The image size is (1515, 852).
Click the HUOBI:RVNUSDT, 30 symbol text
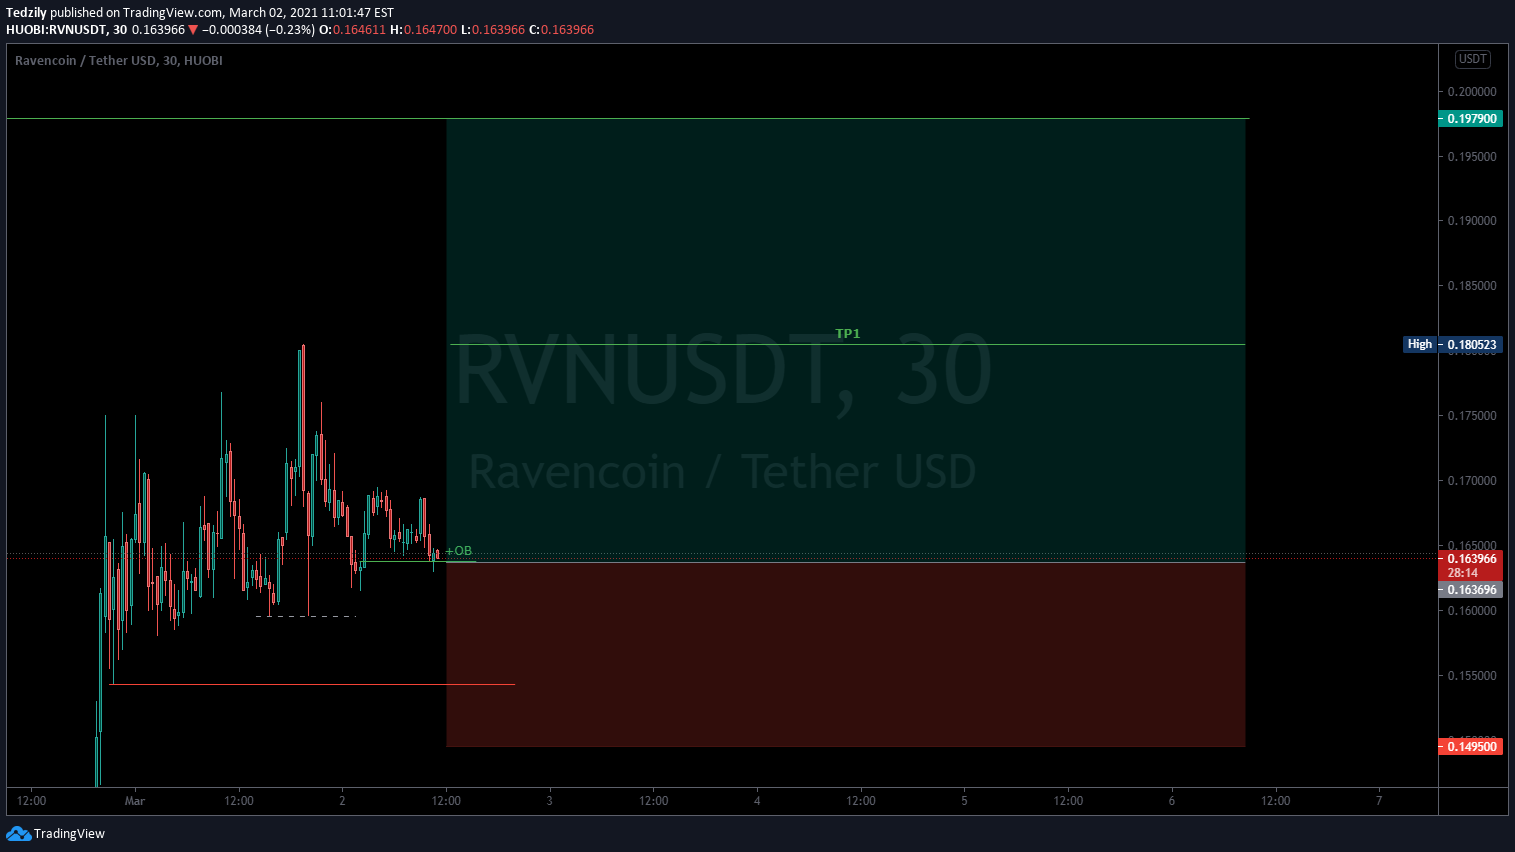point(66,30)
